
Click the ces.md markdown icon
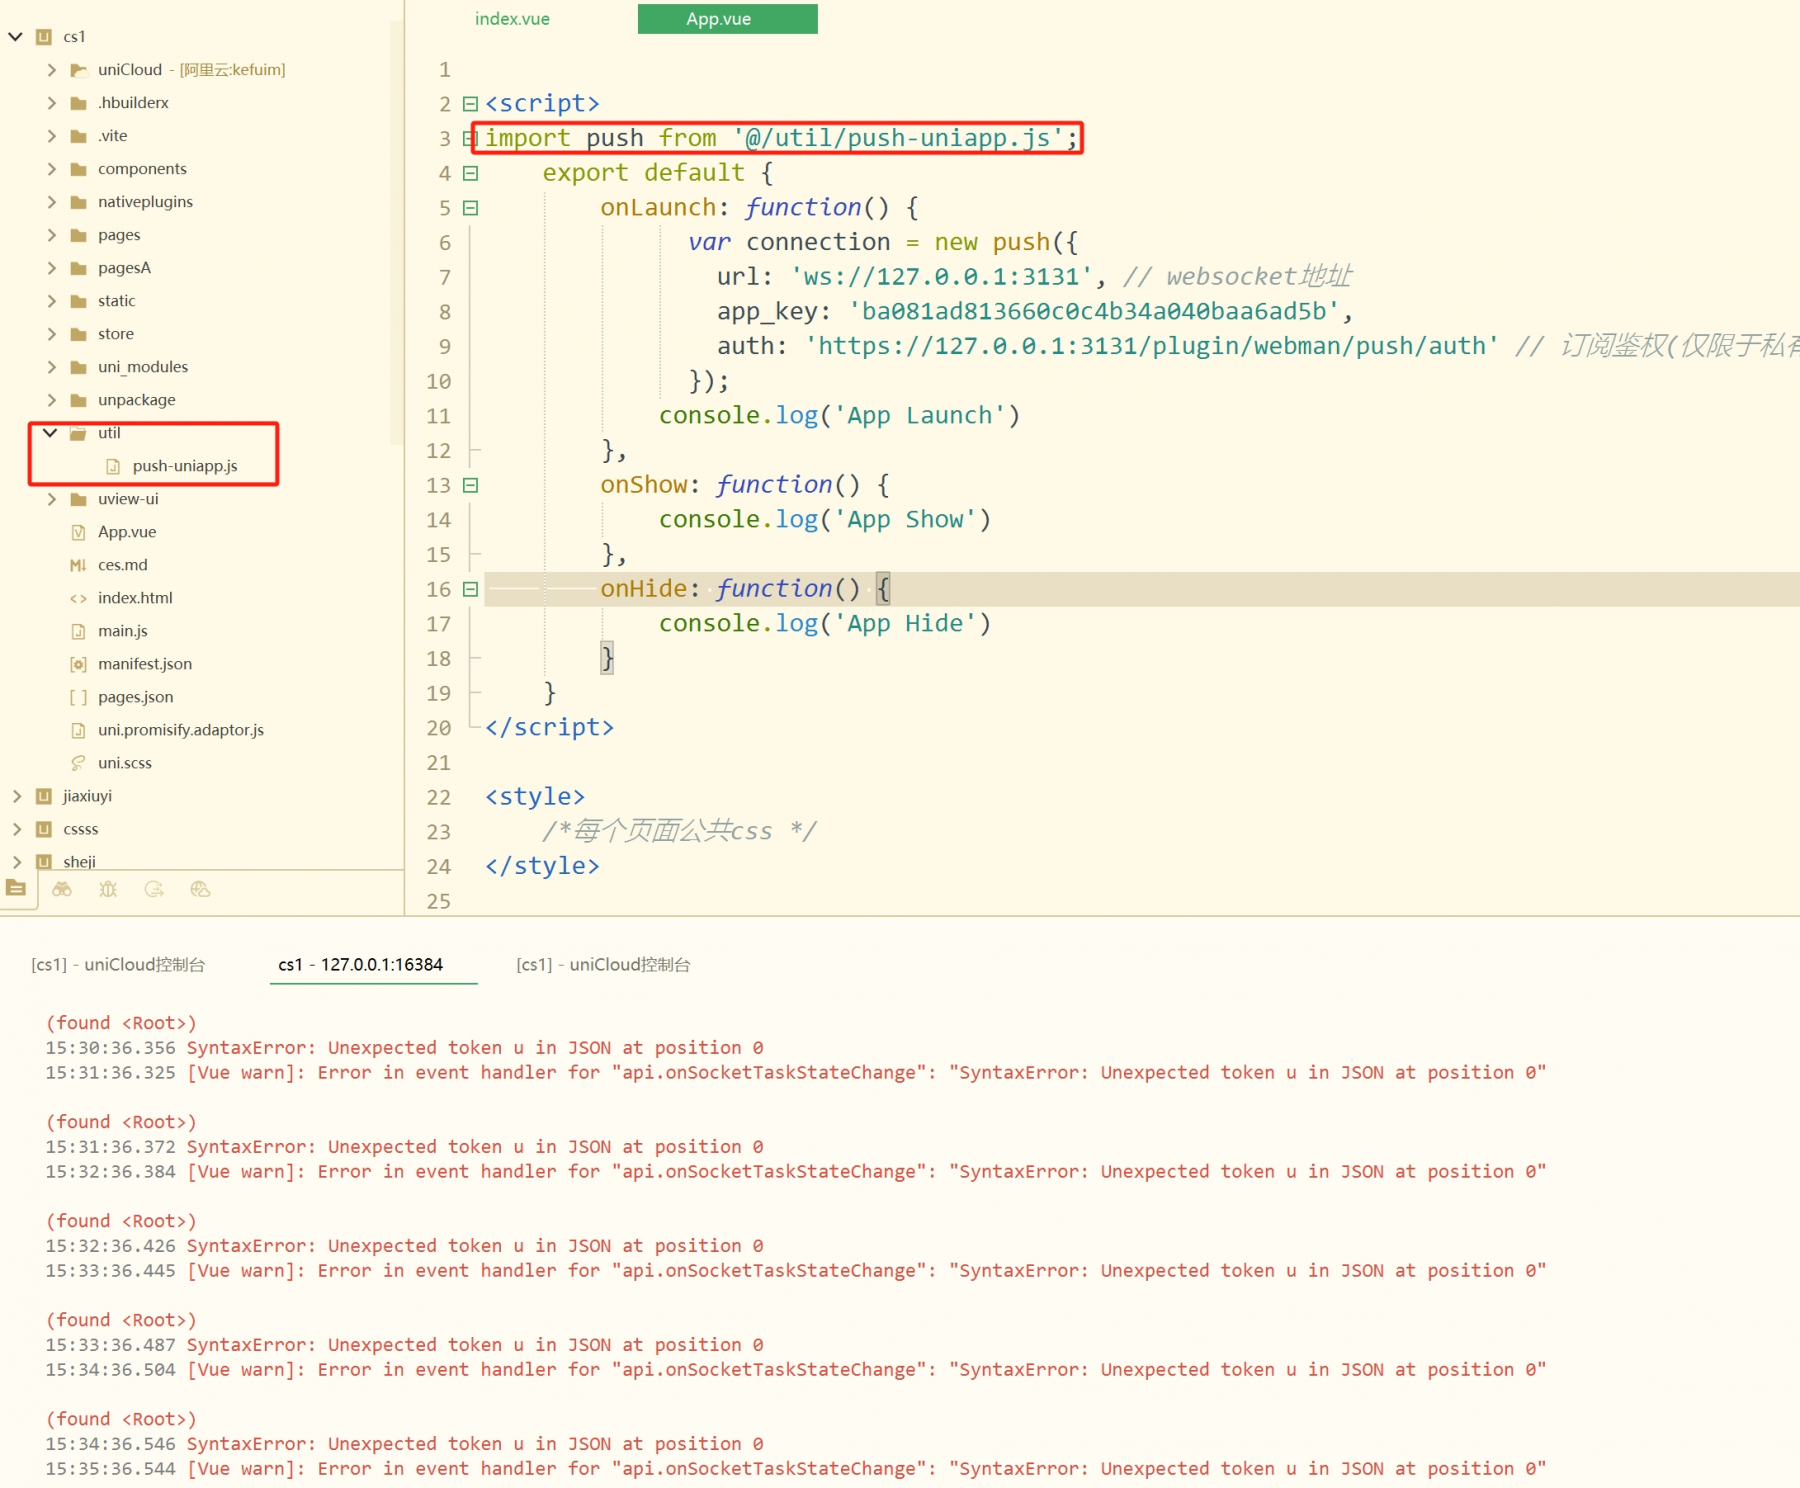(x=78, y=565)
